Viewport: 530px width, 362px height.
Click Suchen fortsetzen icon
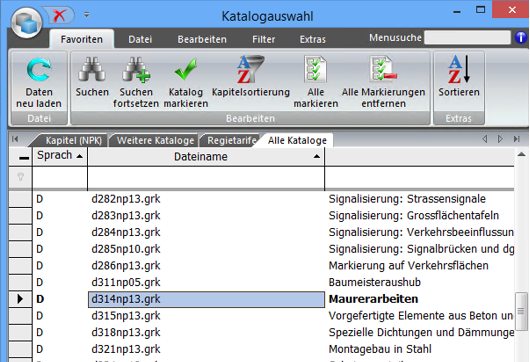pos(136,70)
